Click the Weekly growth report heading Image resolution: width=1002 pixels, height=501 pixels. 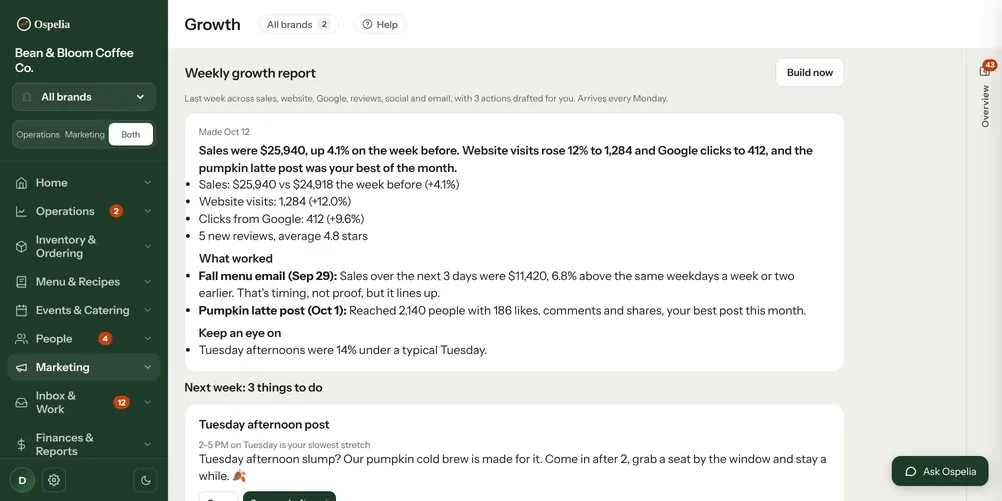click(x=250, y=73)
